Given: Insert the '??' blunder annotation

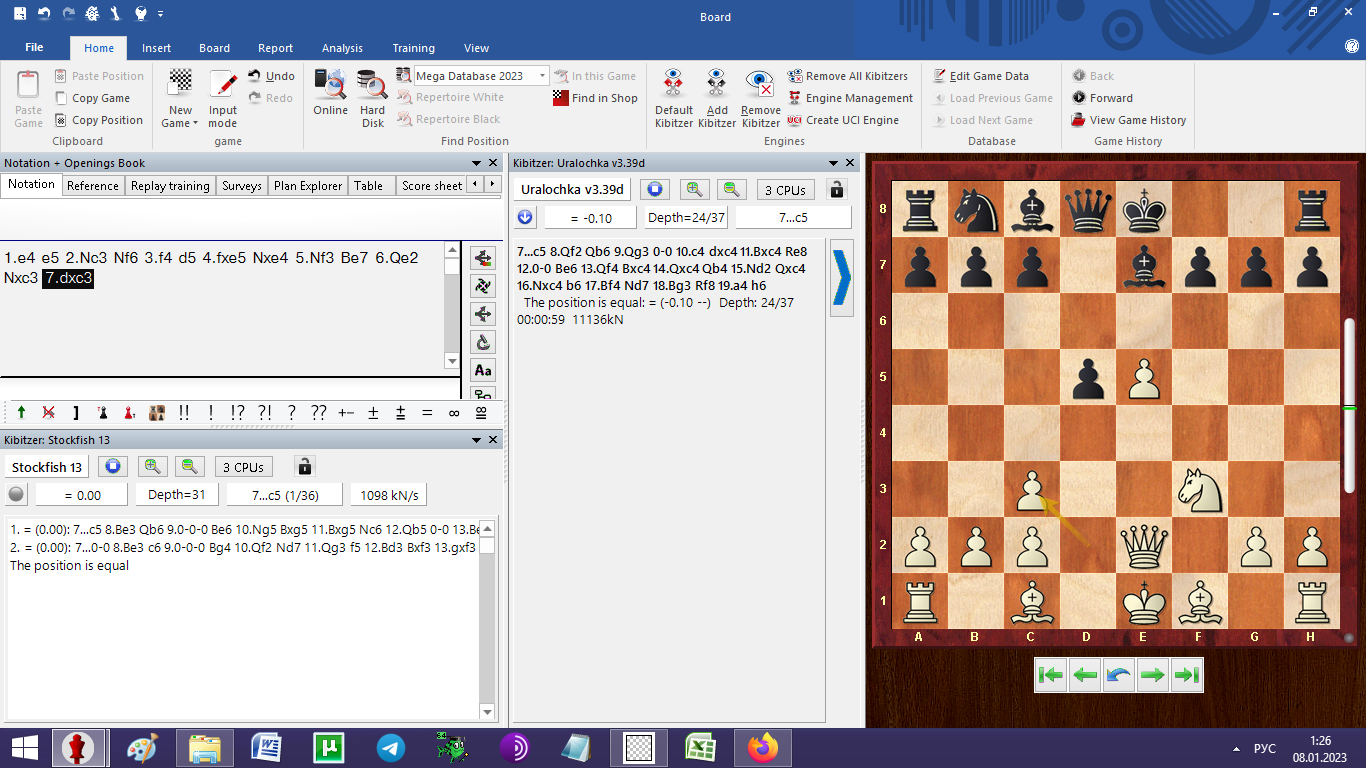Looking at the screenshot, I should (x=318, y=412).
